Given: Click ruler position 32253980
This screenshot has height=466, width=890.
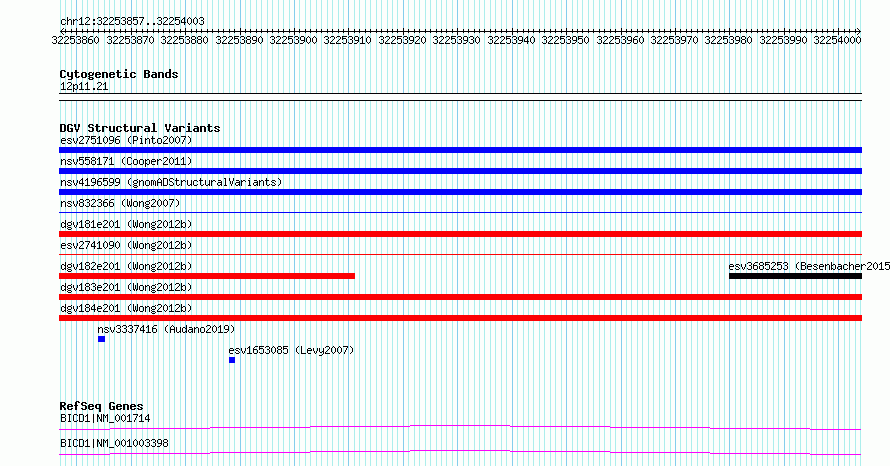Looking at the screenshot, I should click(x=728, y=40).
